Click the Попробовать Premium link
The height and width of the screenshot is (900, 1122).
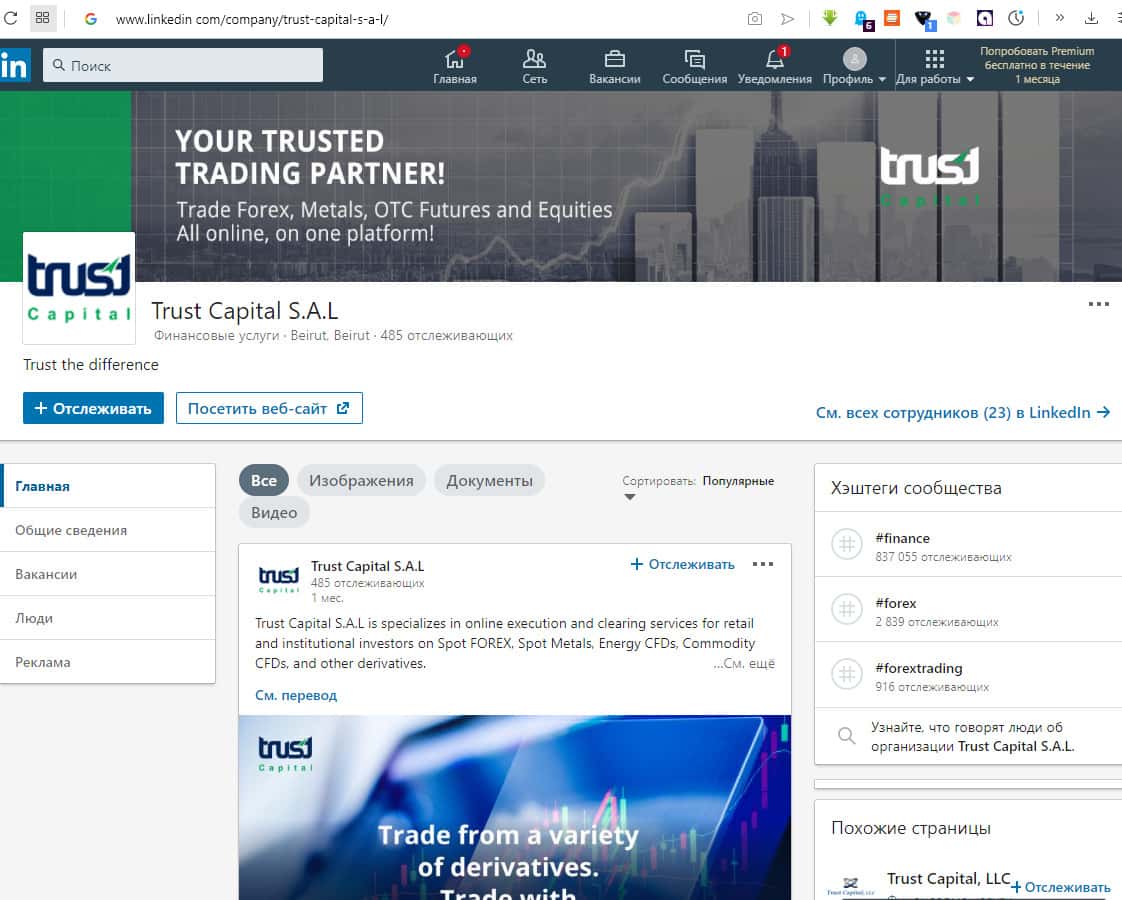pyautogui.click(x=1037, y=65)
